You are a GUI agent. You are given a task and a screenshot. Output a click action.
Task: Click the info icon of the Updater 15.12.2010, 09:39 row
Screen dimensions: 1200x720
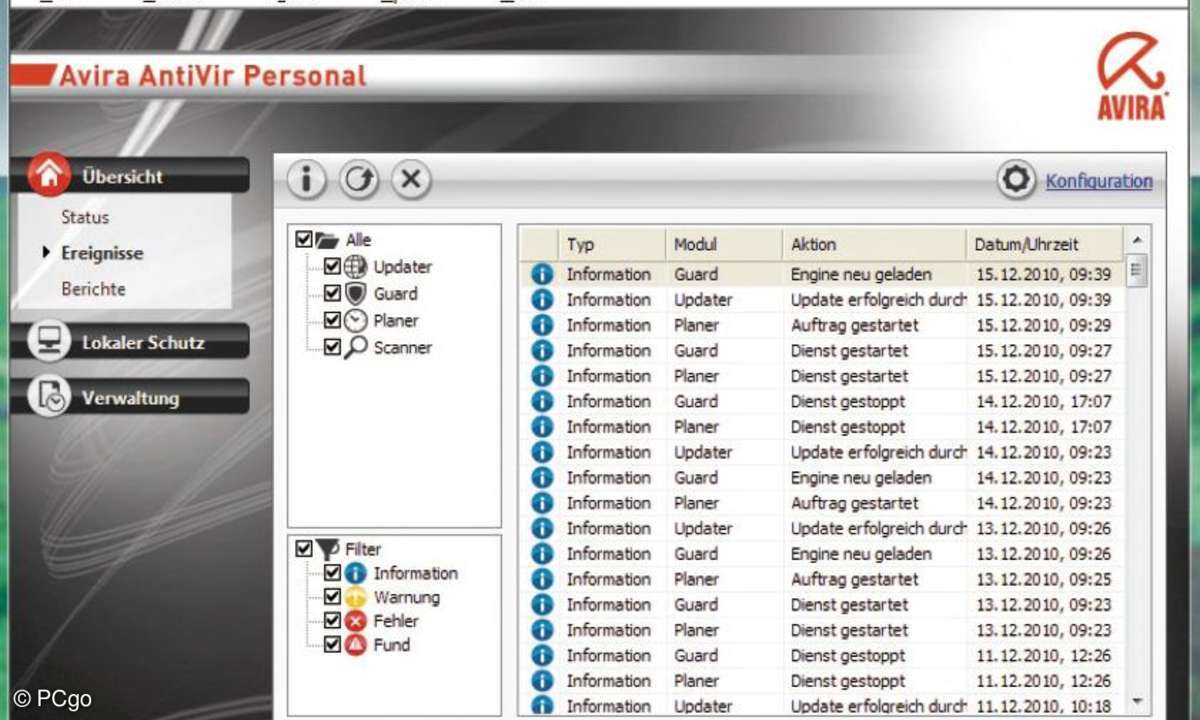click(x=542, y=300)
